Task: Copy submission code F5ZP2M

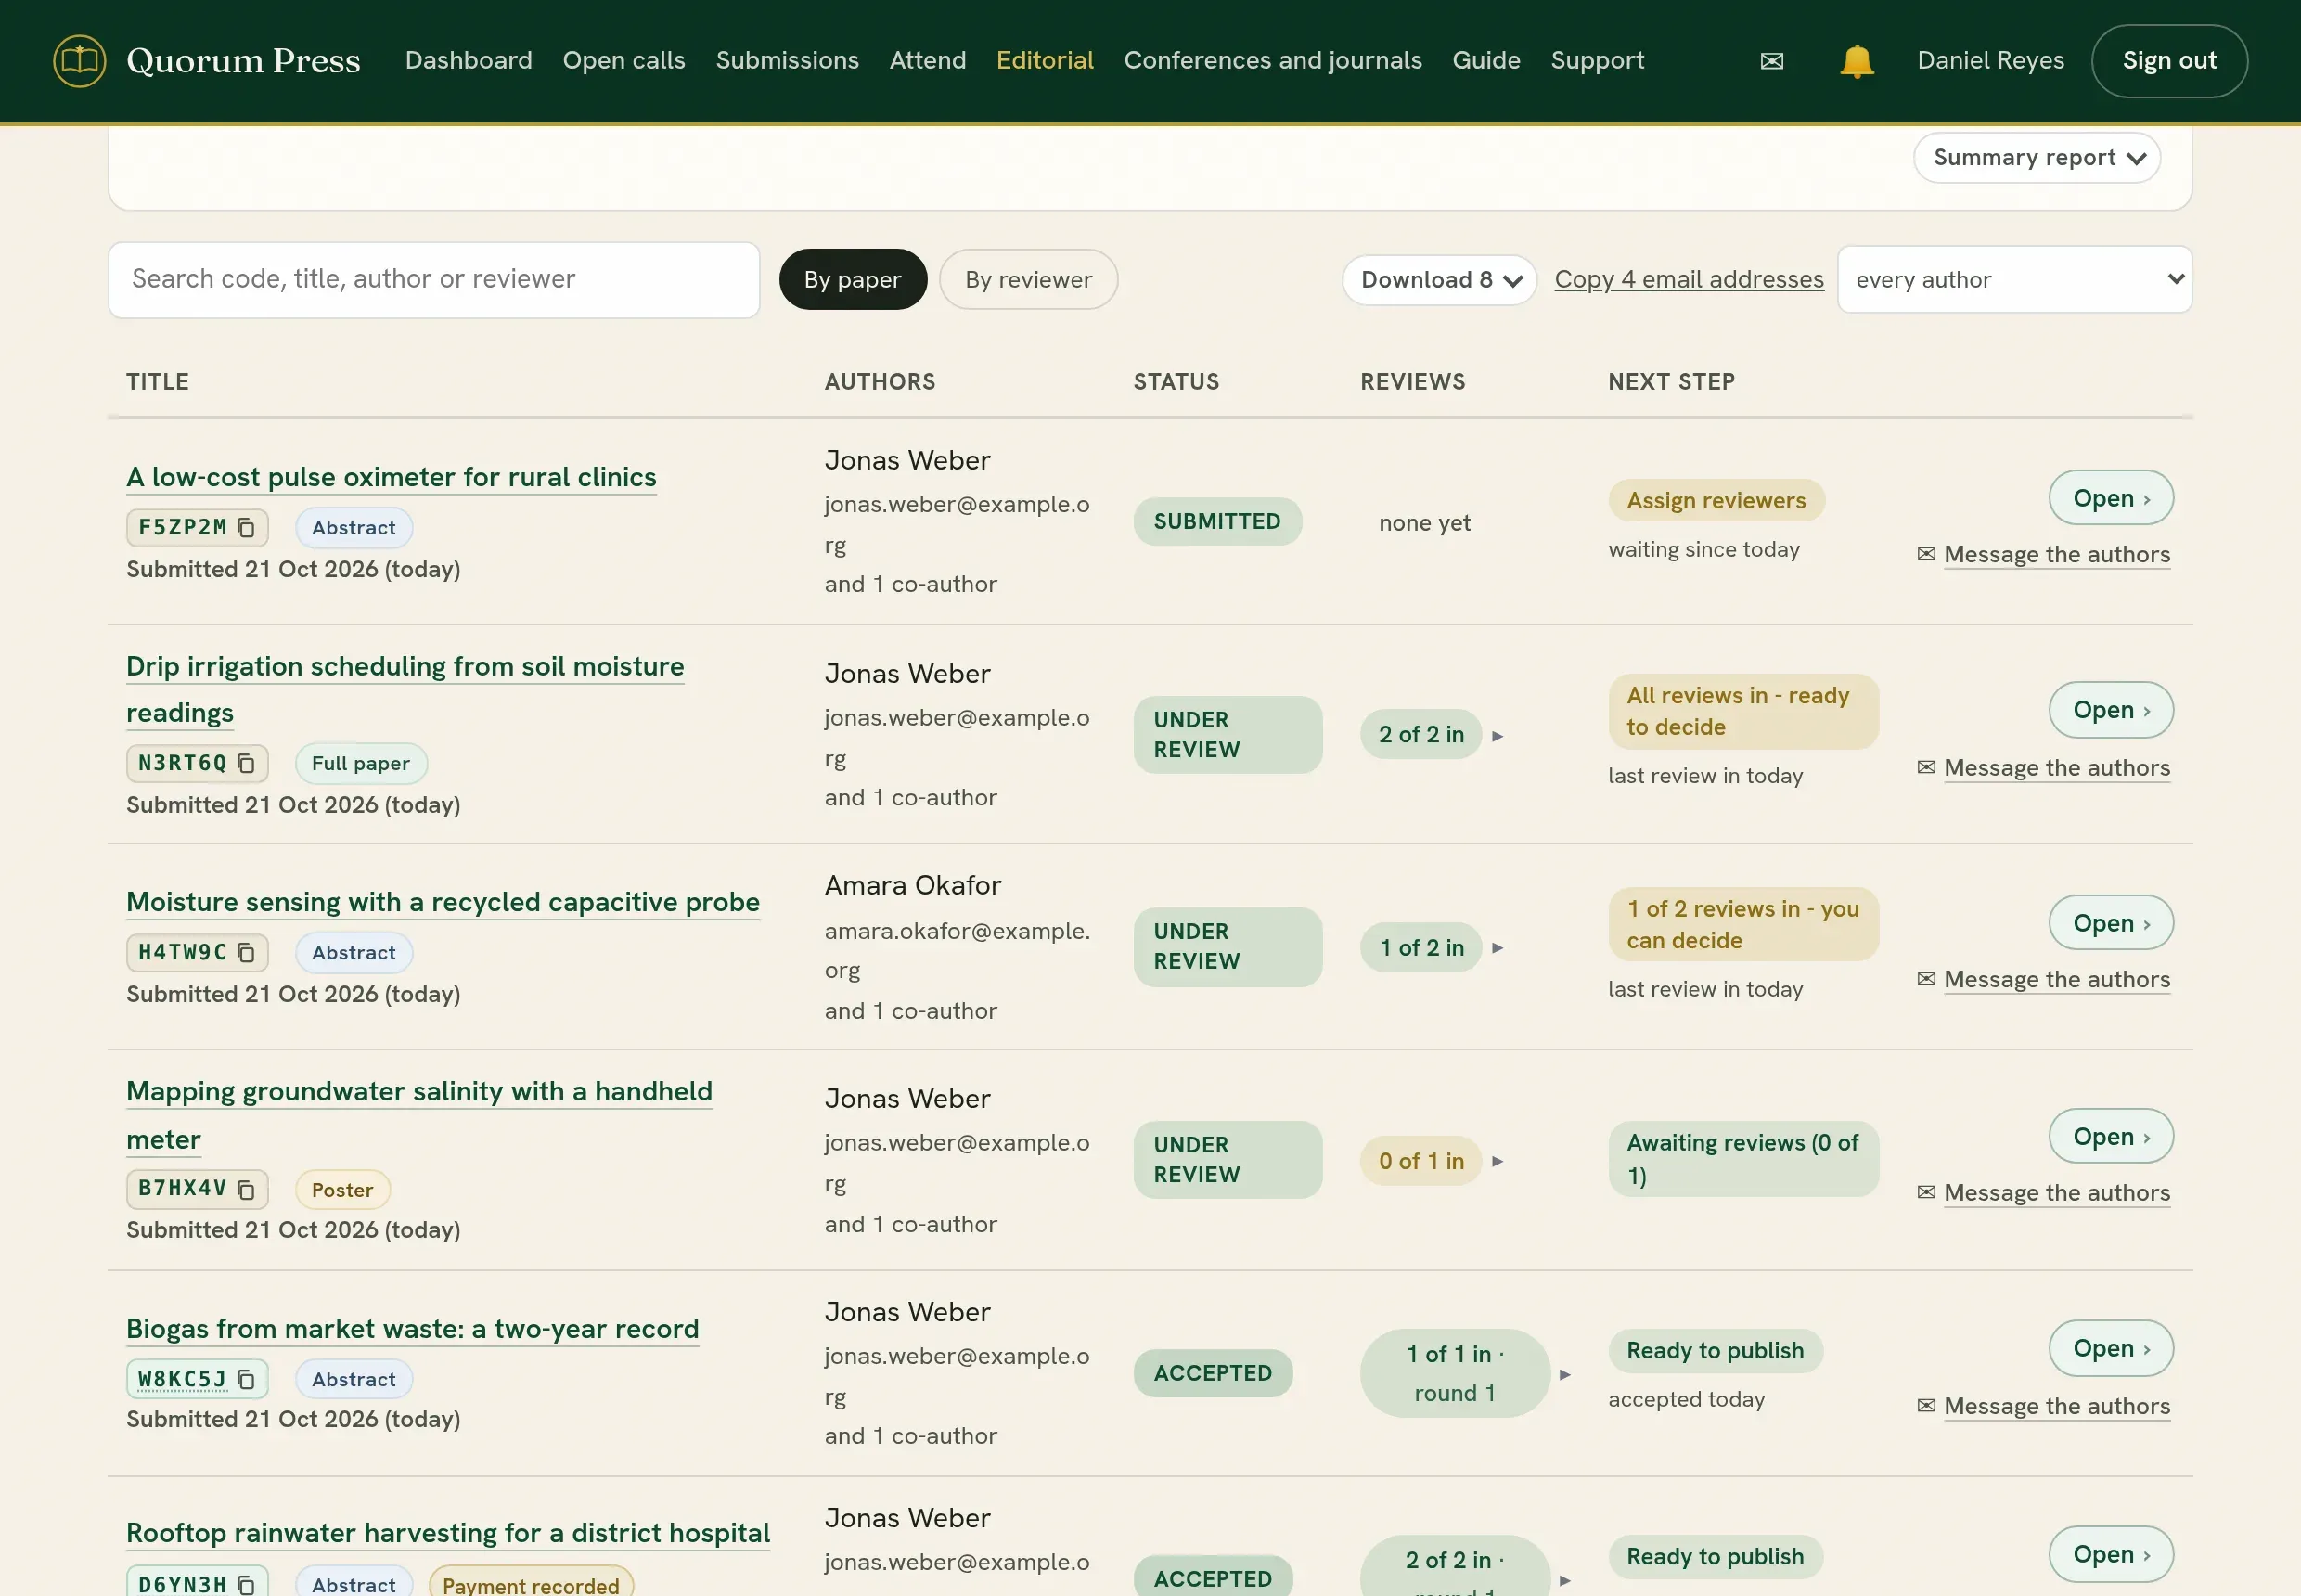Action: tap(246, 527)
